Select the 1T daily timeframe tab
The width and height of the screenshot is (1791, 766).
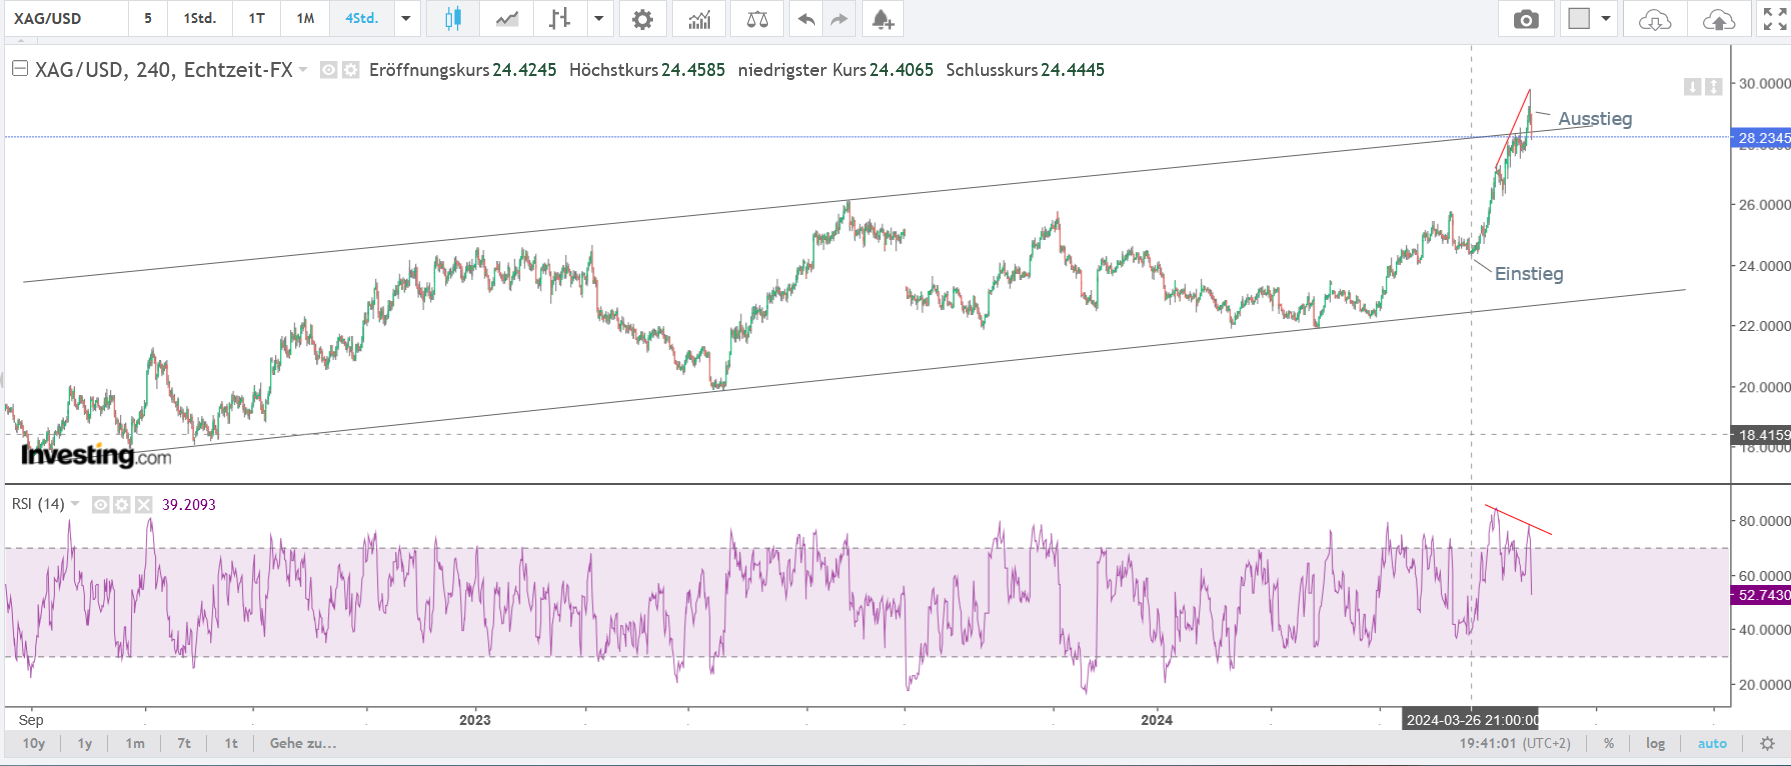[257, 19]
